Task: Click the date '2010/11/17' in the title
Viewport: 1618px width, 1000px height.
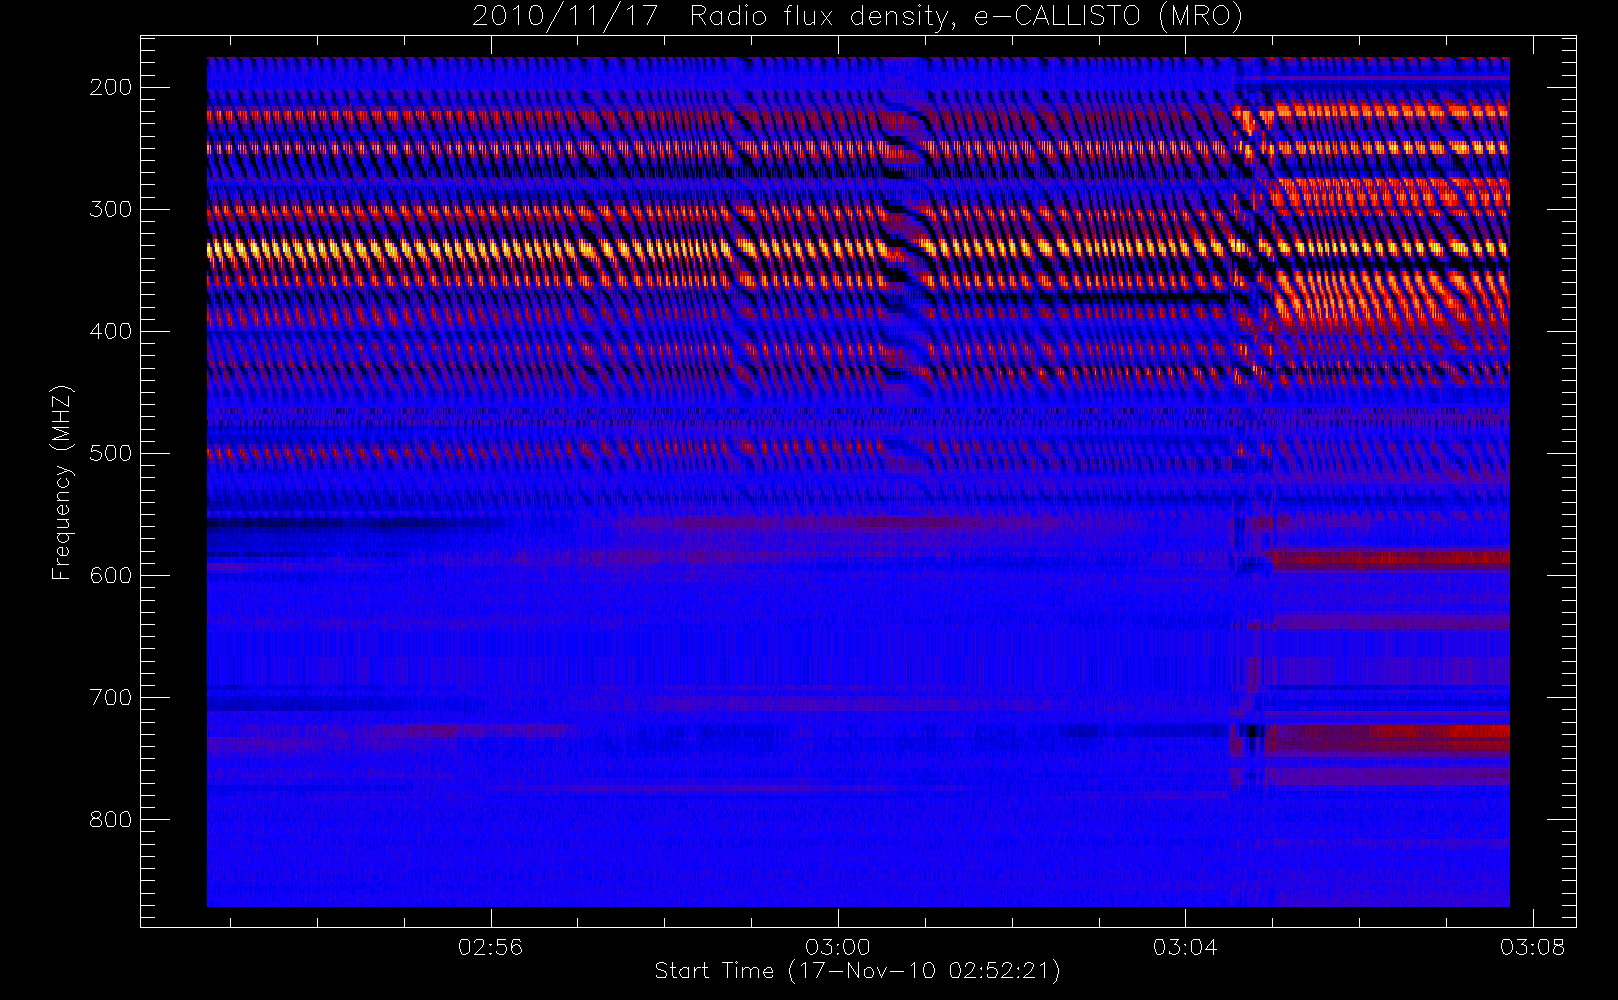Action: pos(565,17)
